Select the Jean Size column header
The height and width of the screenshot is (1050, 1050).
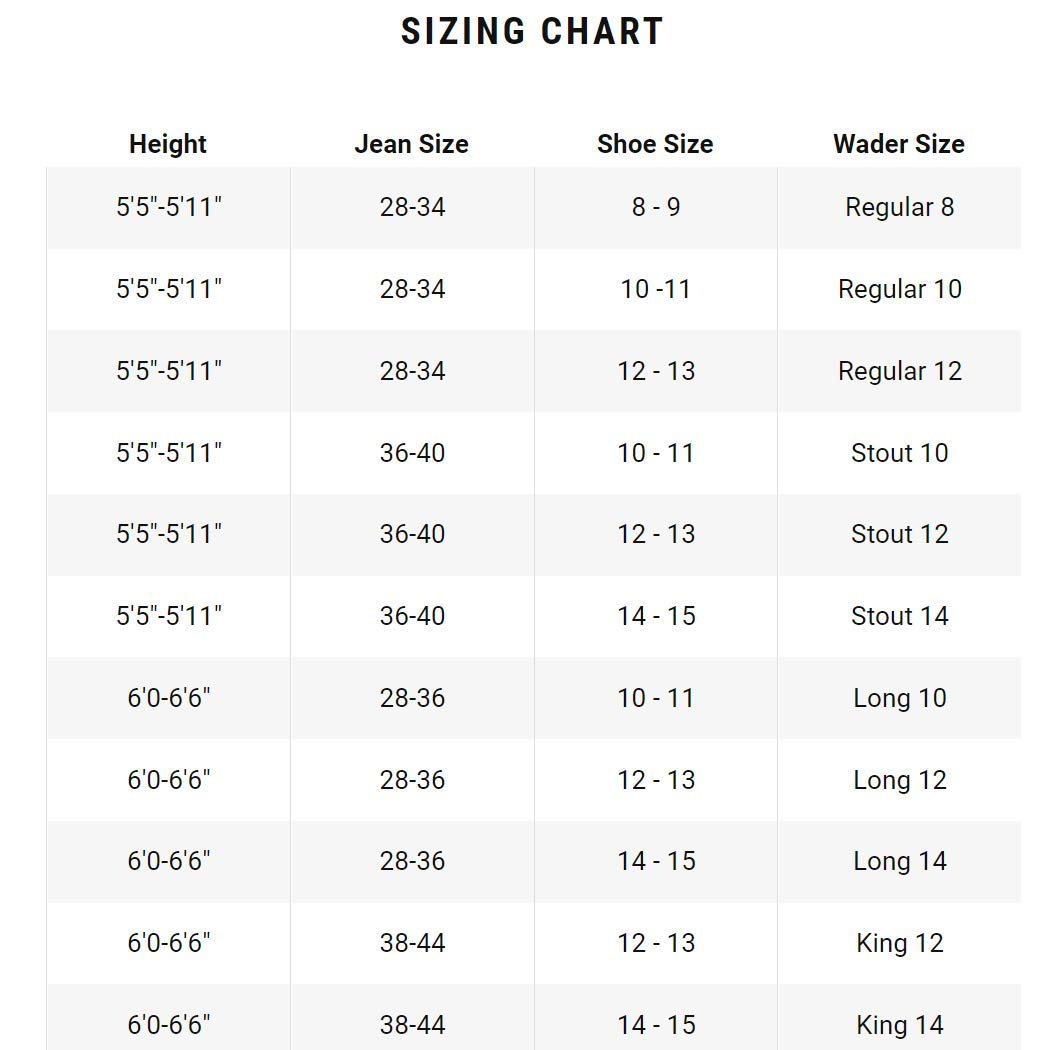click(x=412, y=144)
